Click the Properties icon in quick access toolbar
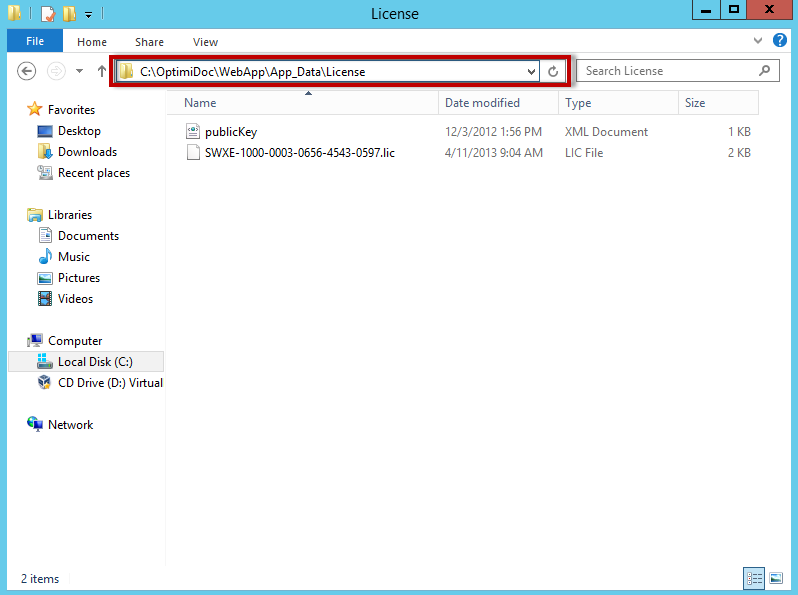This screenshot has width=798, height=595. pyautogui.click(x=47, y=14)
